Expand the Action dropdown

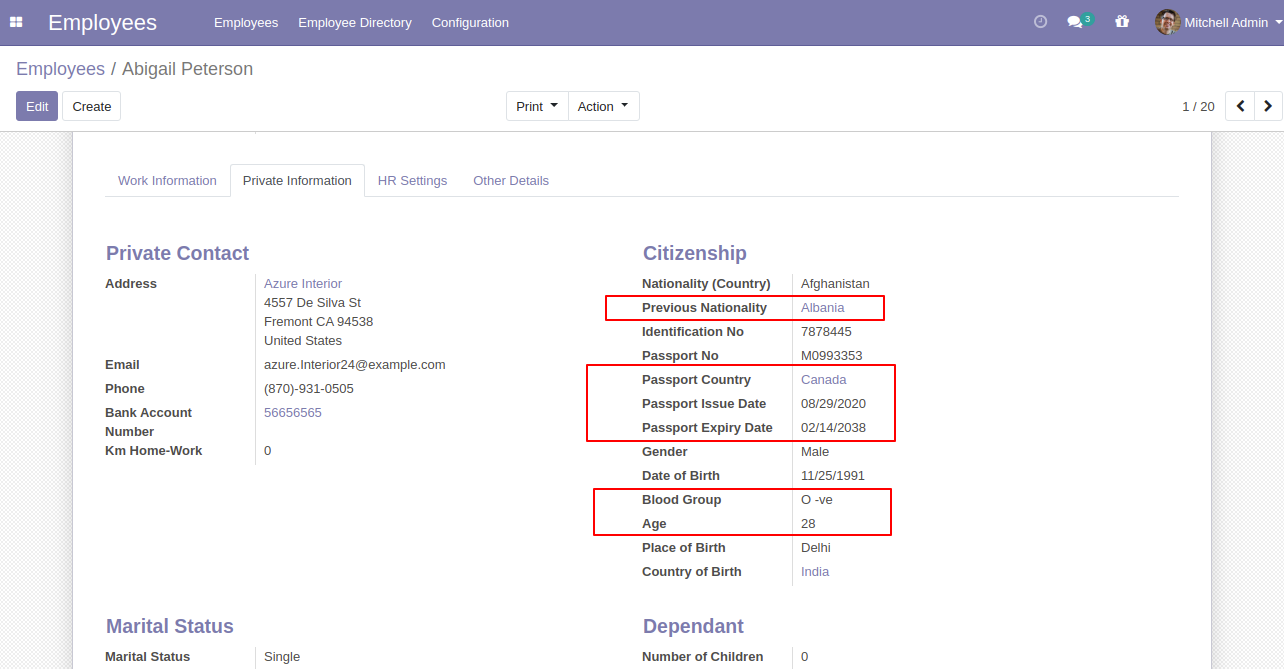[603, 106]
